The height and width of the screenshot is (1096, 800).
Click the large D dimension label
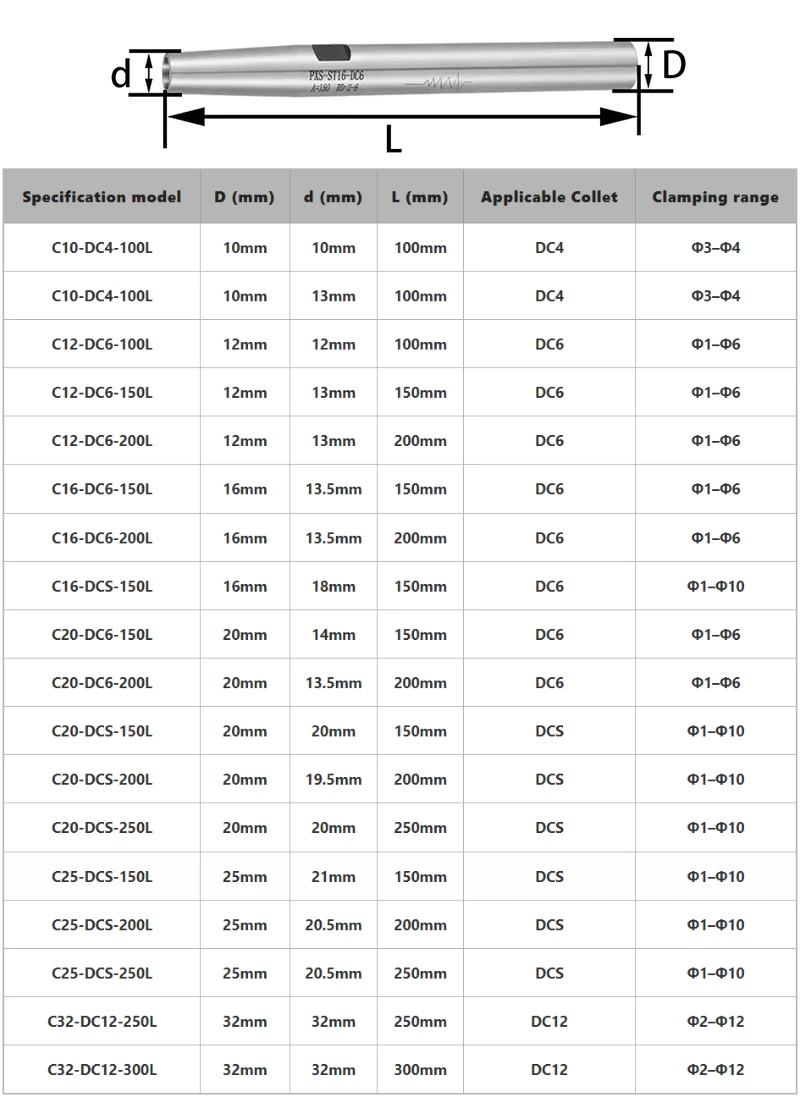(x=674, y=65)
